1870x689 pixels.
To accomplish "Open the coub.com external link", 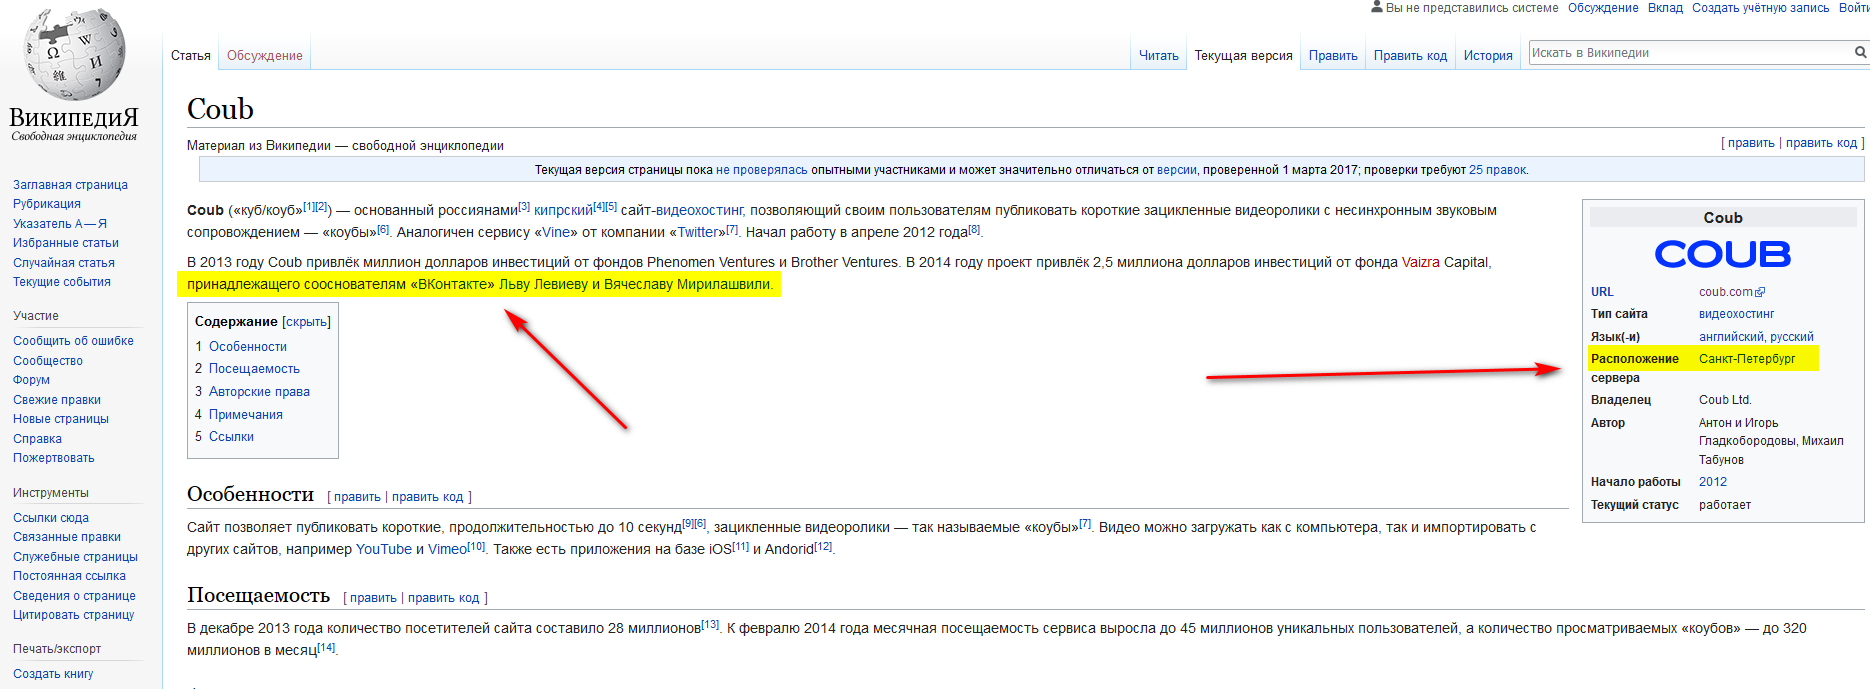I will pos(1732,292).
